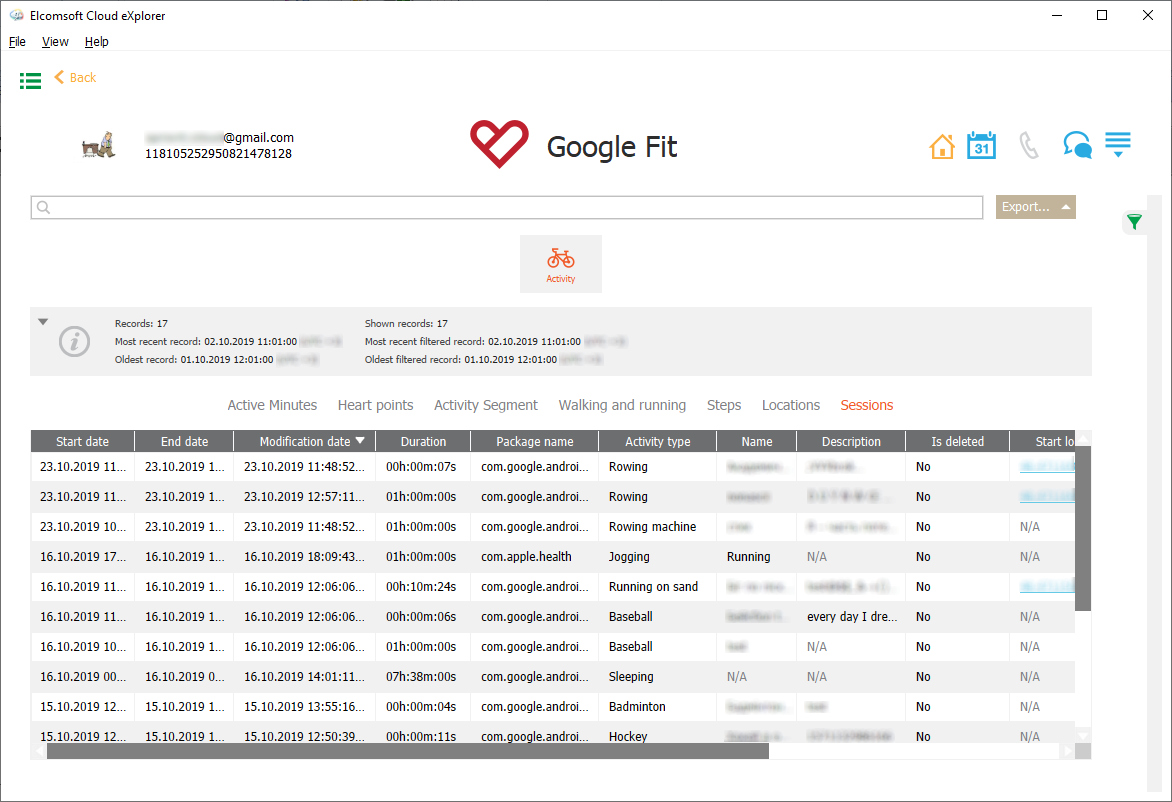Switch to Heart points tab

coord(375,405)
